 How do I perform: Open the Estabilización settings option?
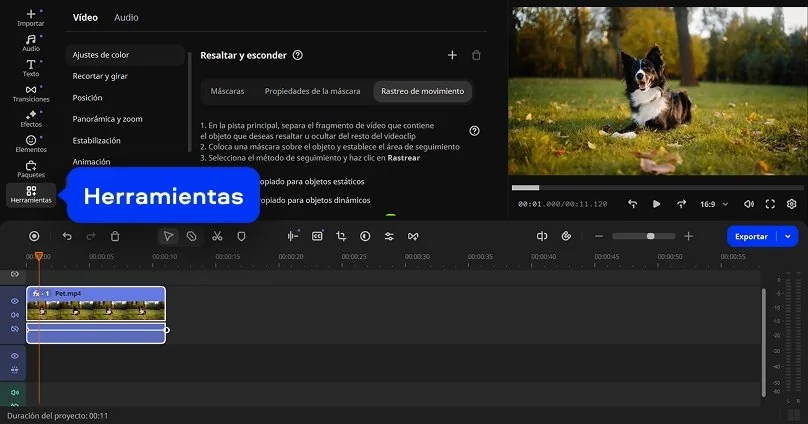(x=96, y=141)
